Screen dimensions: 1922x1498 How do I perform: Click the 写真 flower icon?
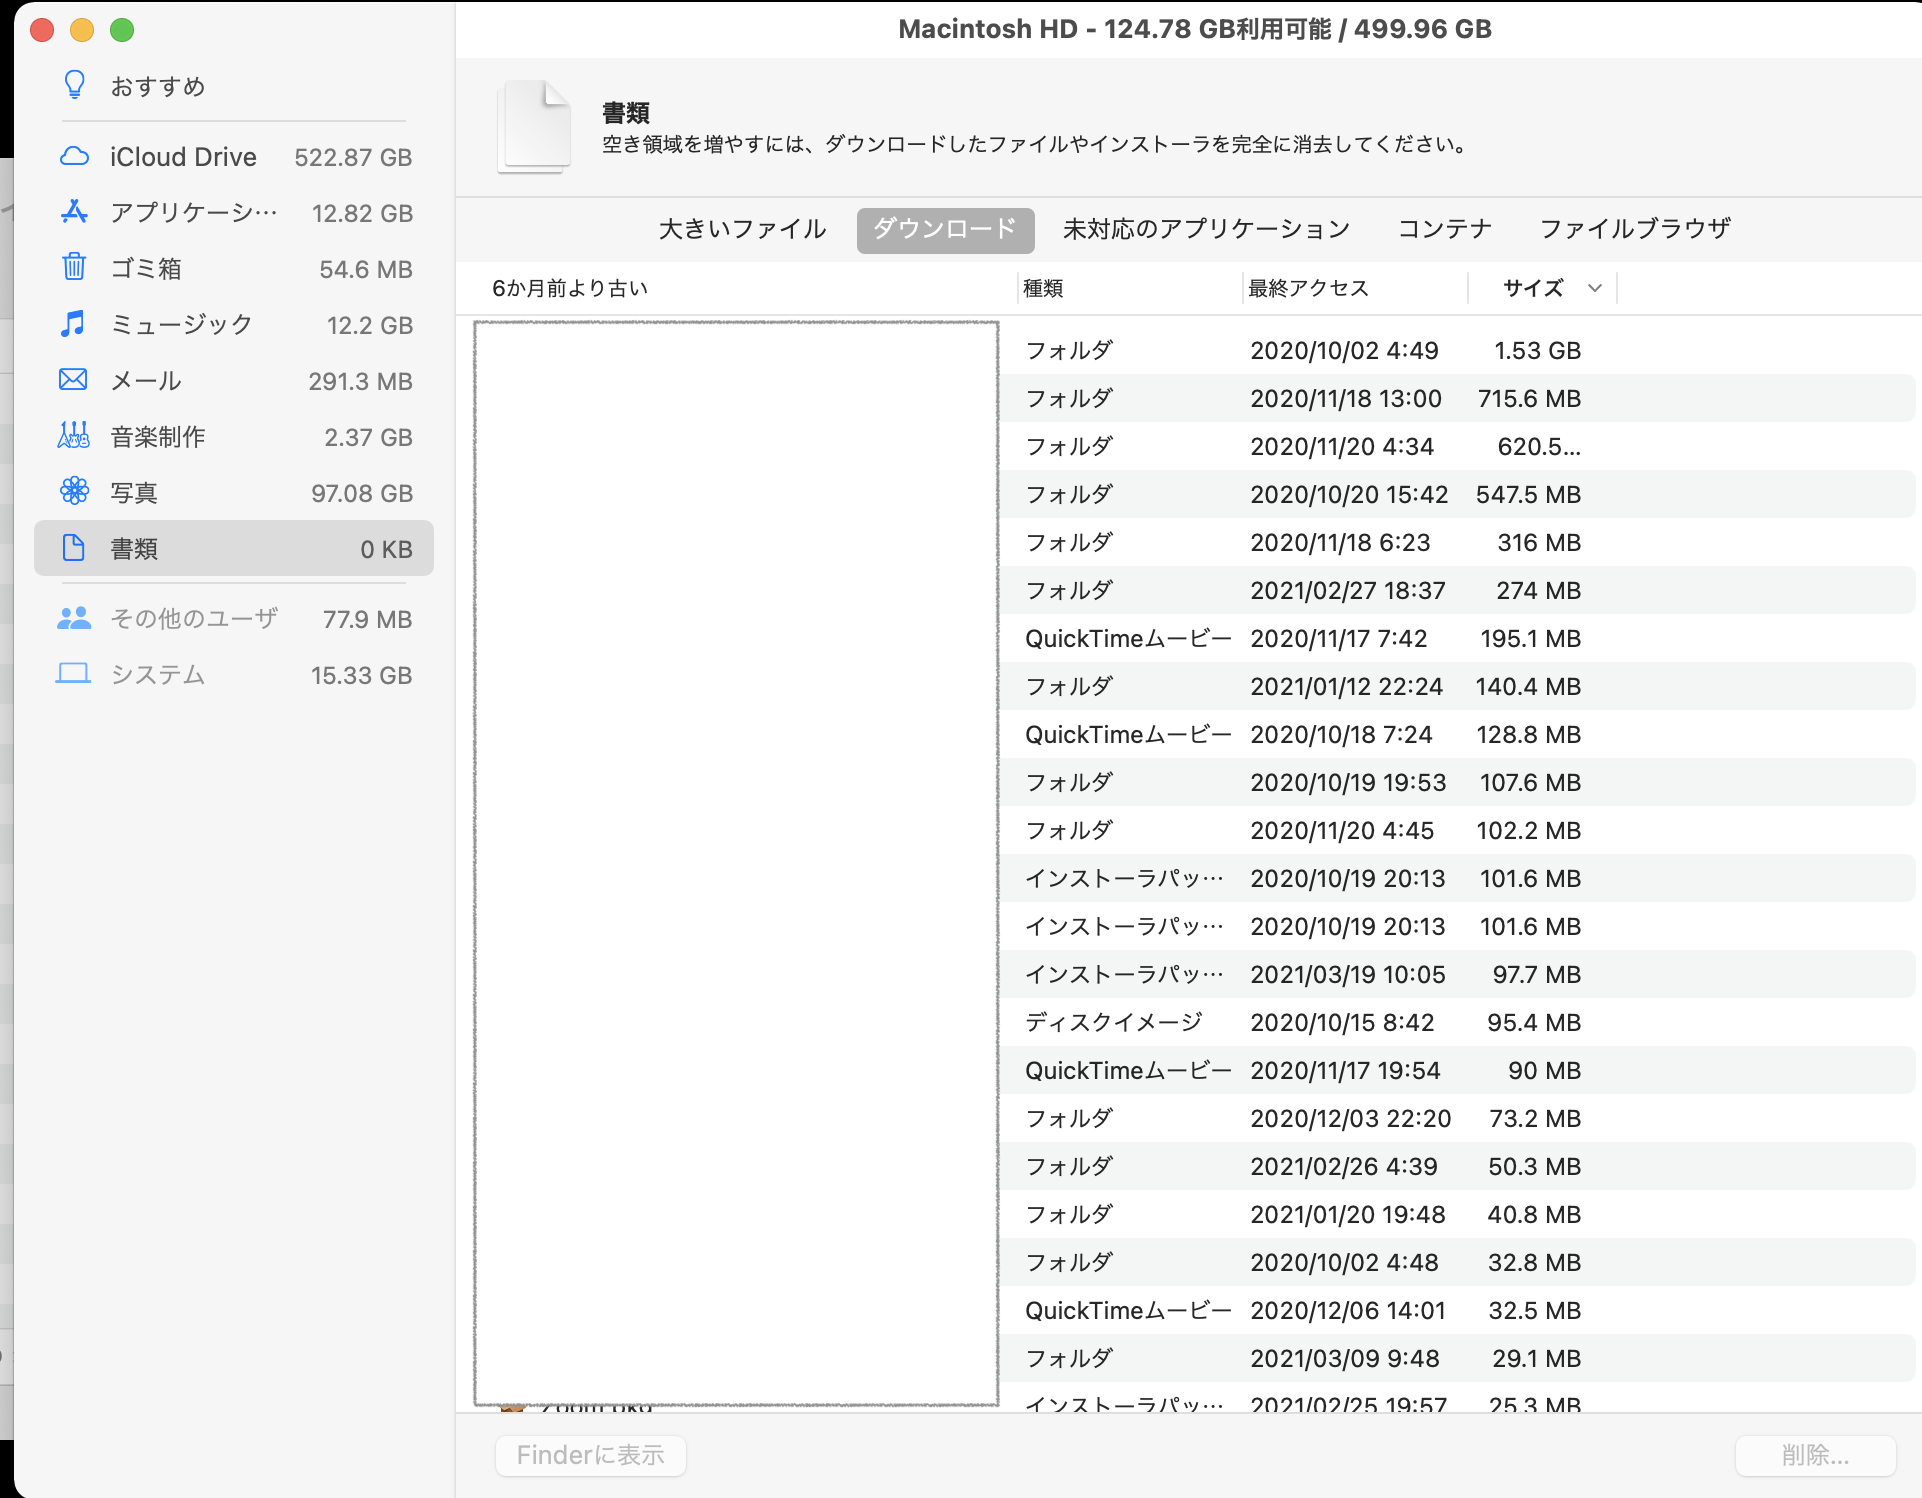[x=74, y=492]
